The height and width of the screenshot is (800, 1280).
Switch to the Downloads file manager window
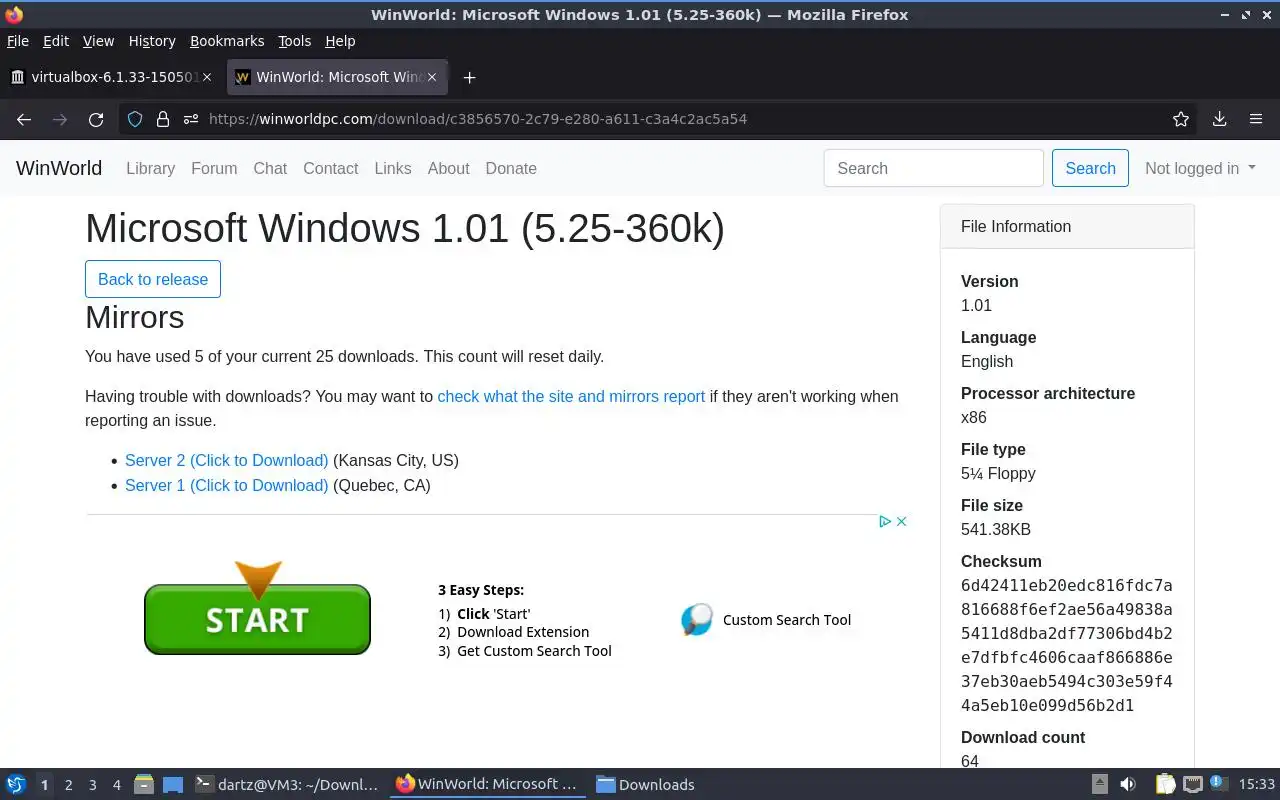[645, 784]
